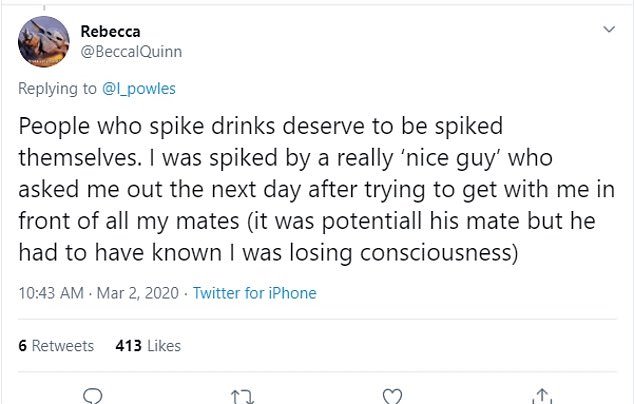Open the @l_powles mention link

pyautogui.click(x=140, y=87)
